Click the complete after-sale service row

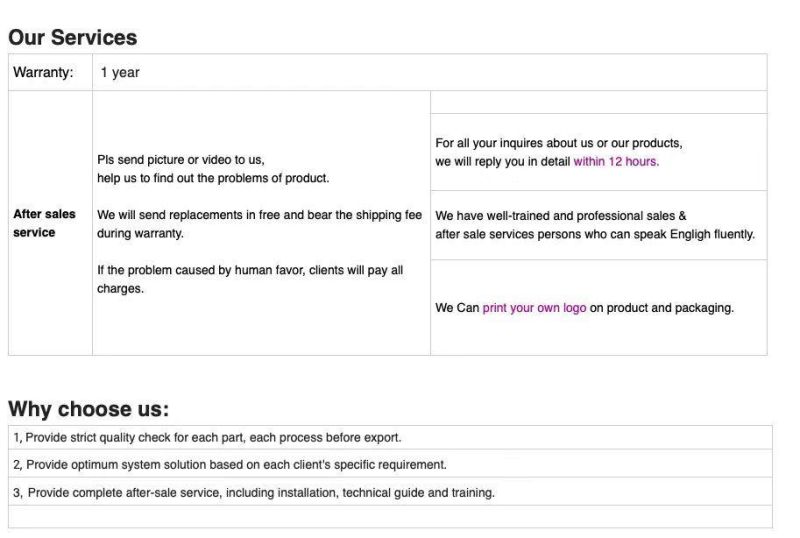pos(390,493)
